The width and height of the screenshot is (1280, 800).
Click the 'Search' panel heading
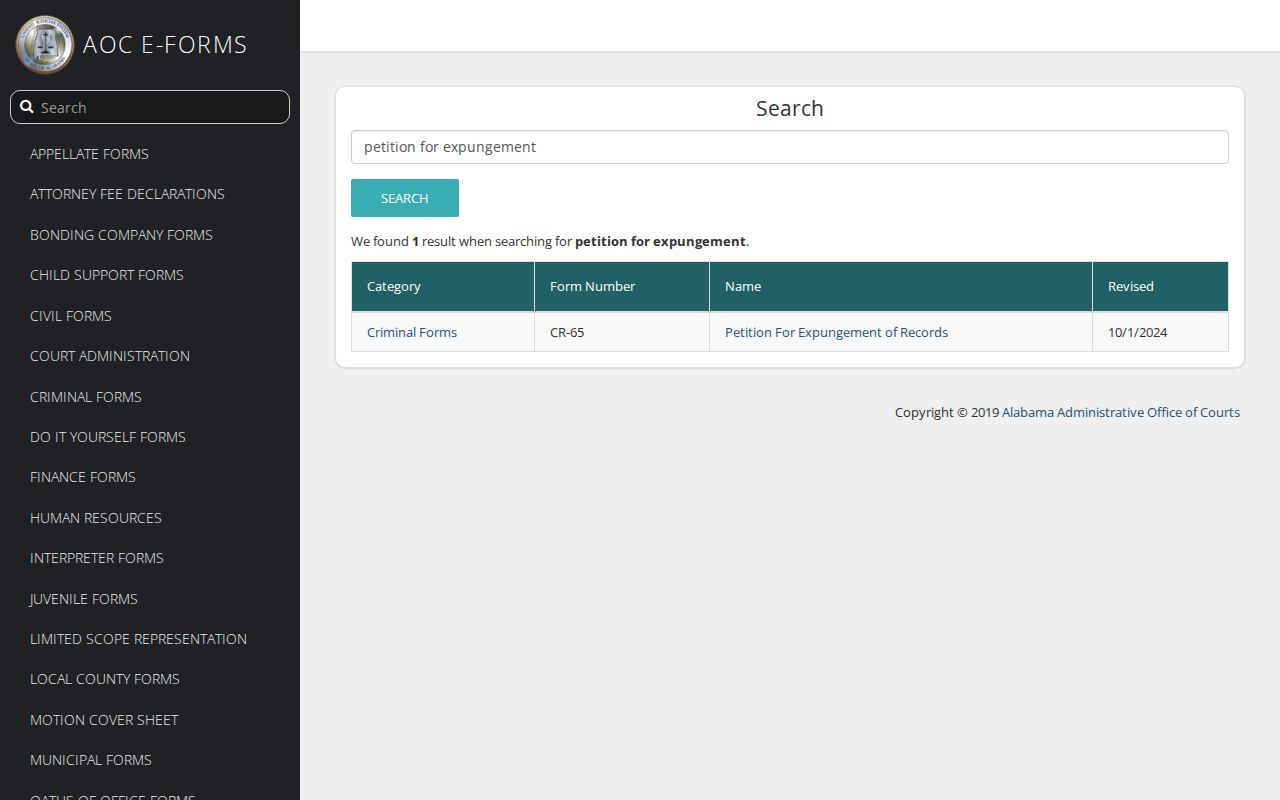[790, 108]
